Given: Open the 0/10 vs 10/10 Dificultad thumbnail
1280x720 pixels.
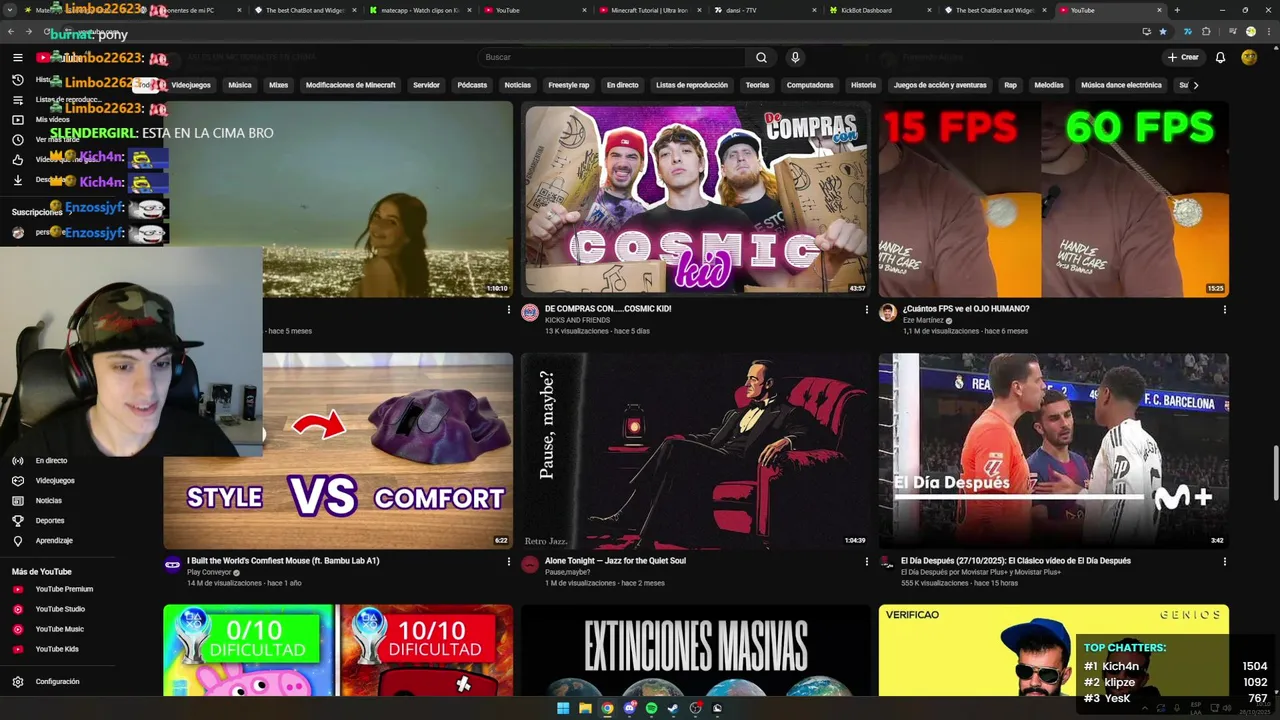Looking at the screenshot, I should point(338,650).
